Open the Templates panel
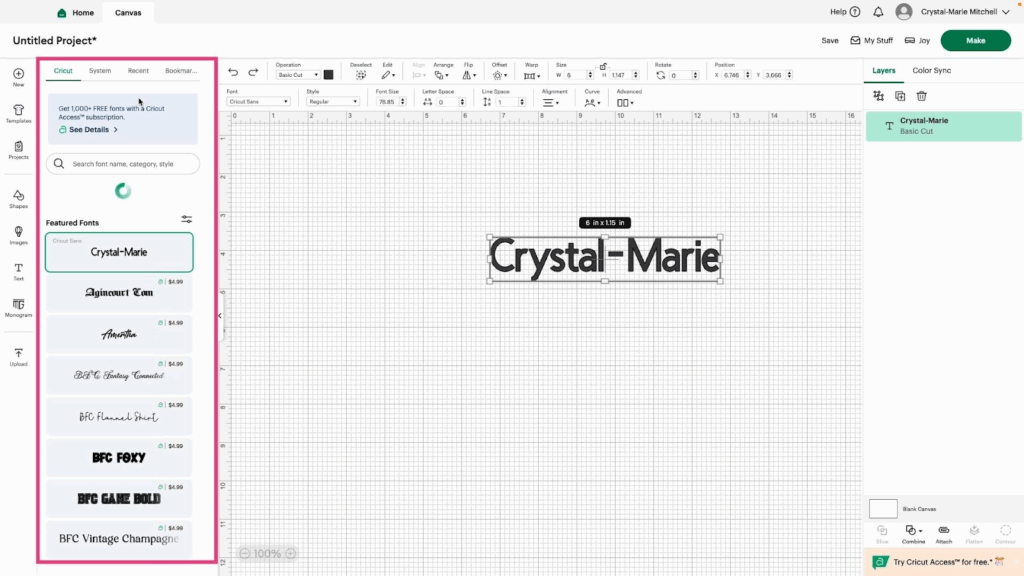 point(18,114)
